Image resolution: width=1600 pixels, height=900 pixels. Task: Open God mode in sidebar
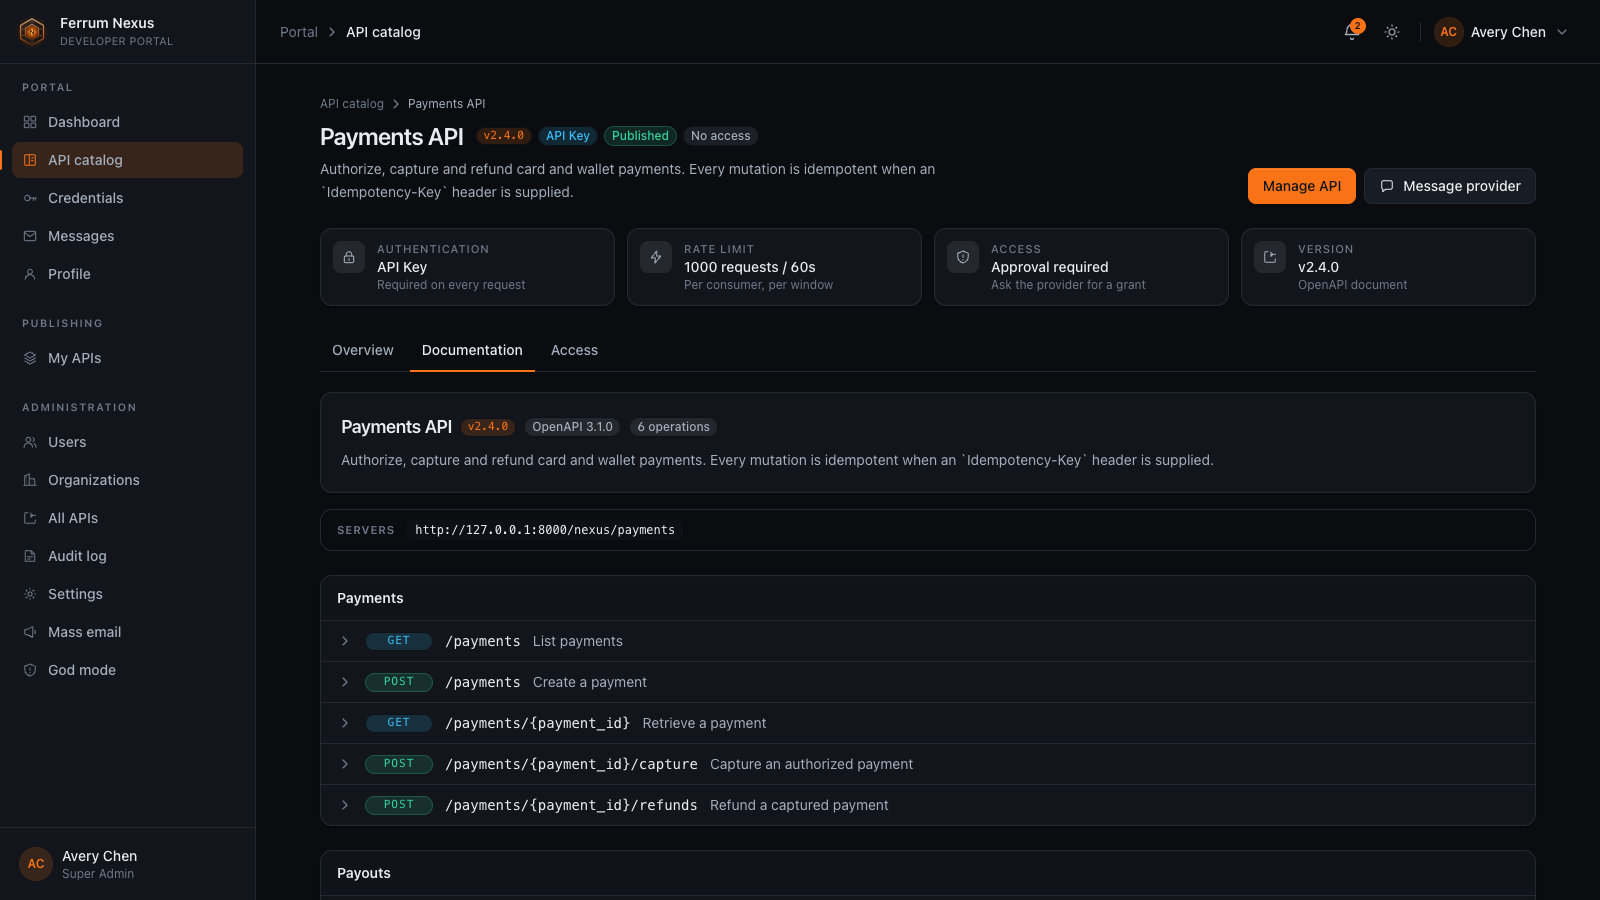coord(127,670)
